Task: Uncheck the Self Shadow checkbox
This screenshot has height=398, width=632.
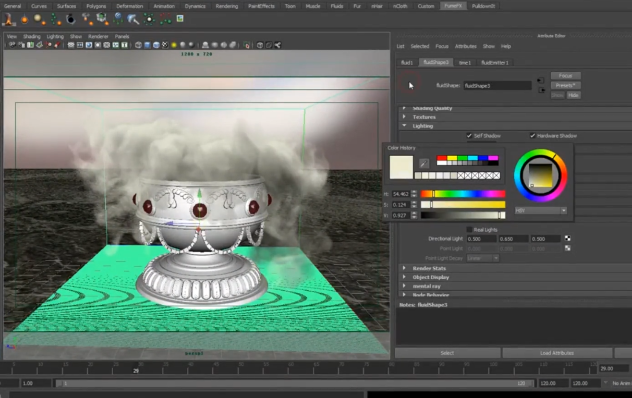Action: point(469,135)
